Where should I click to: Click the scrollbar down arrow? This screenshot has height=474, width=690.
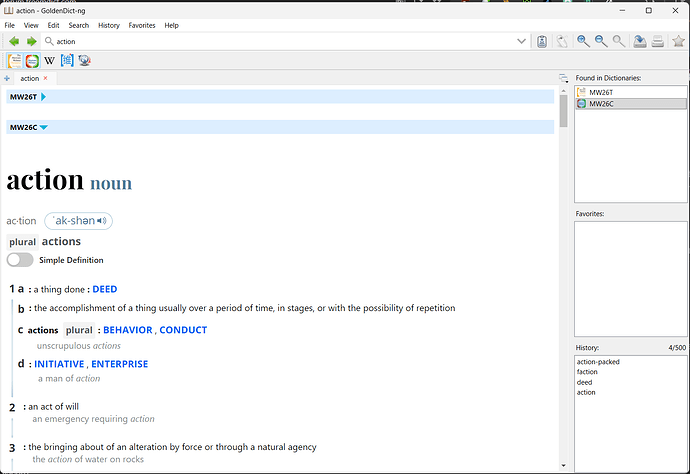pos(563,466)
